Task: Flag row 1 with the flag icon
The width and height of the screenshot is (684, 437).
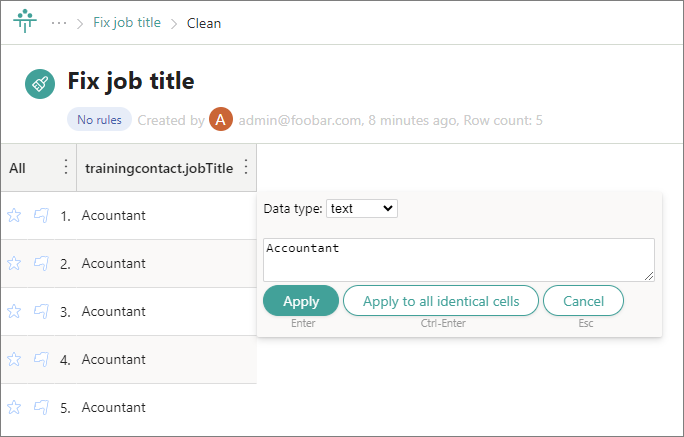Action: [41, 215]
